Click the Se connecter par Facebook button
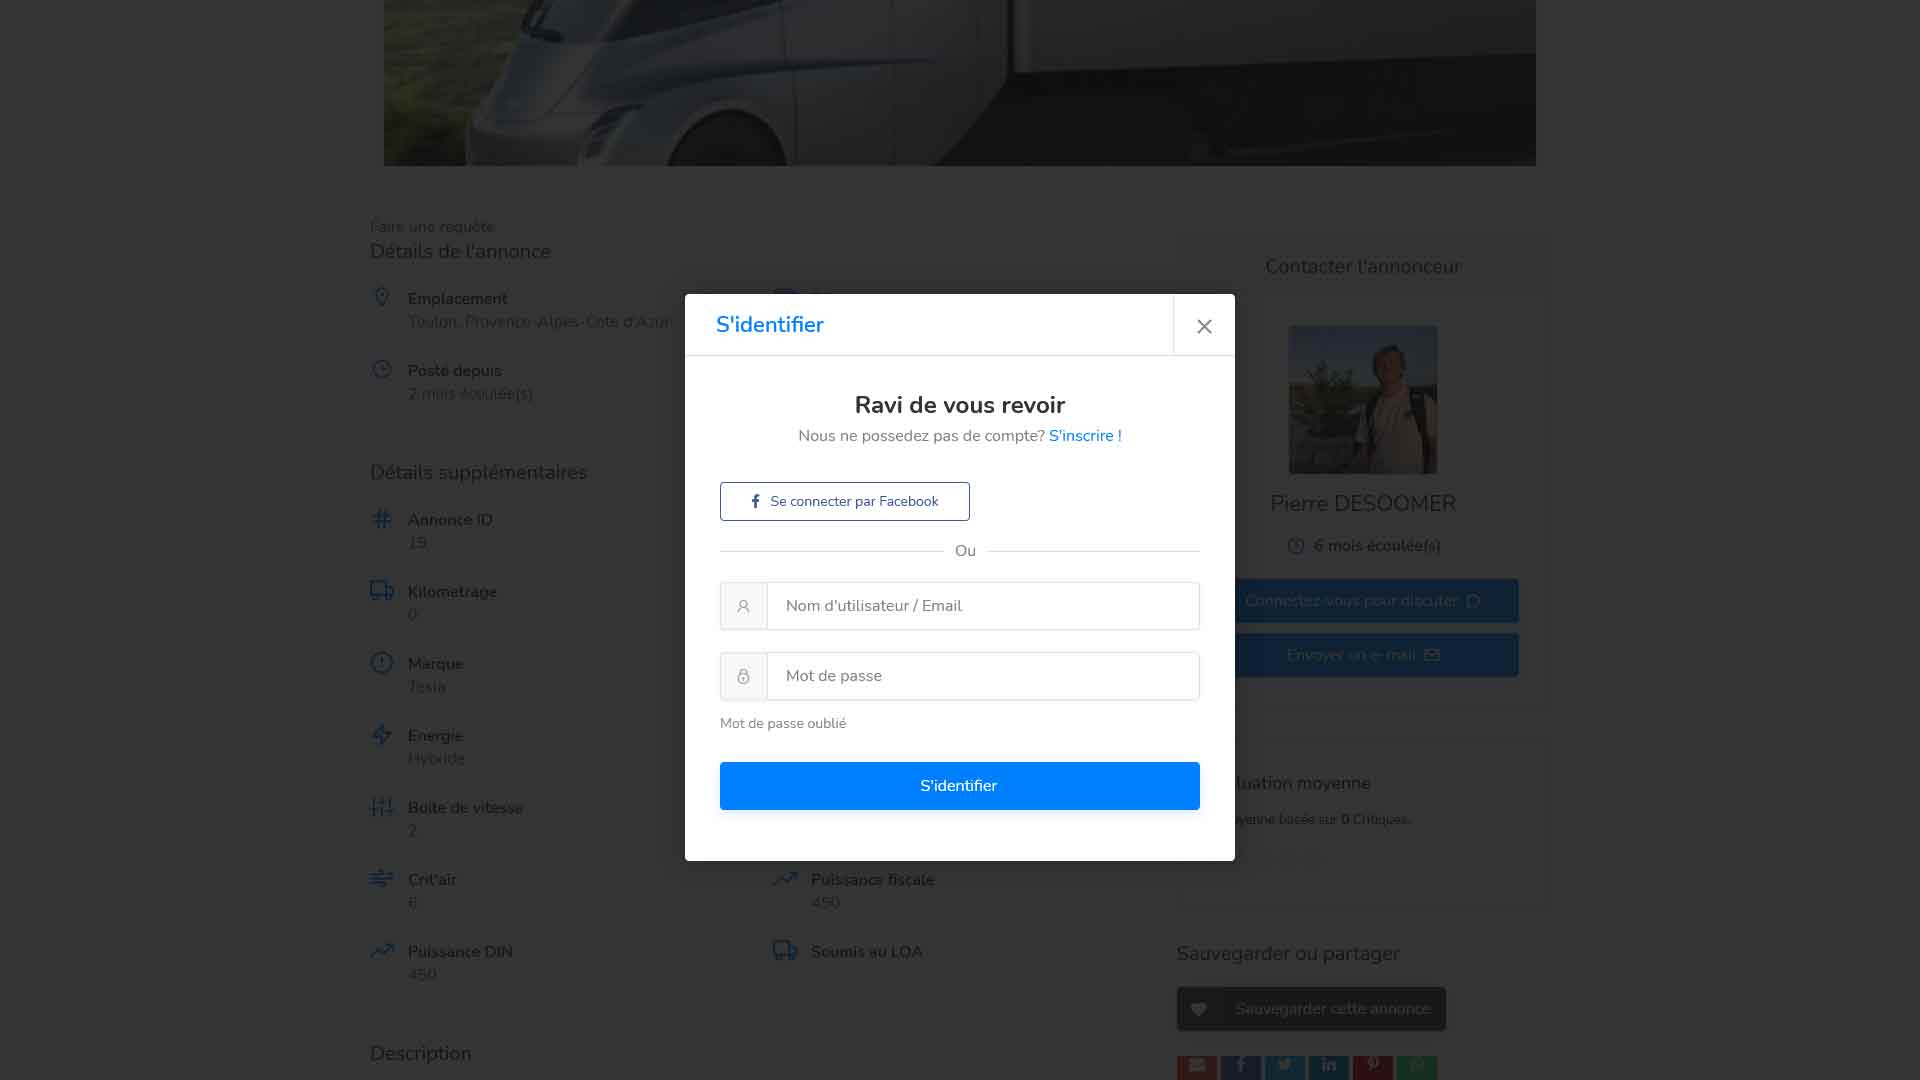Image resolution: width=1920 pixels, height=1080 pixels. (845, 501)
